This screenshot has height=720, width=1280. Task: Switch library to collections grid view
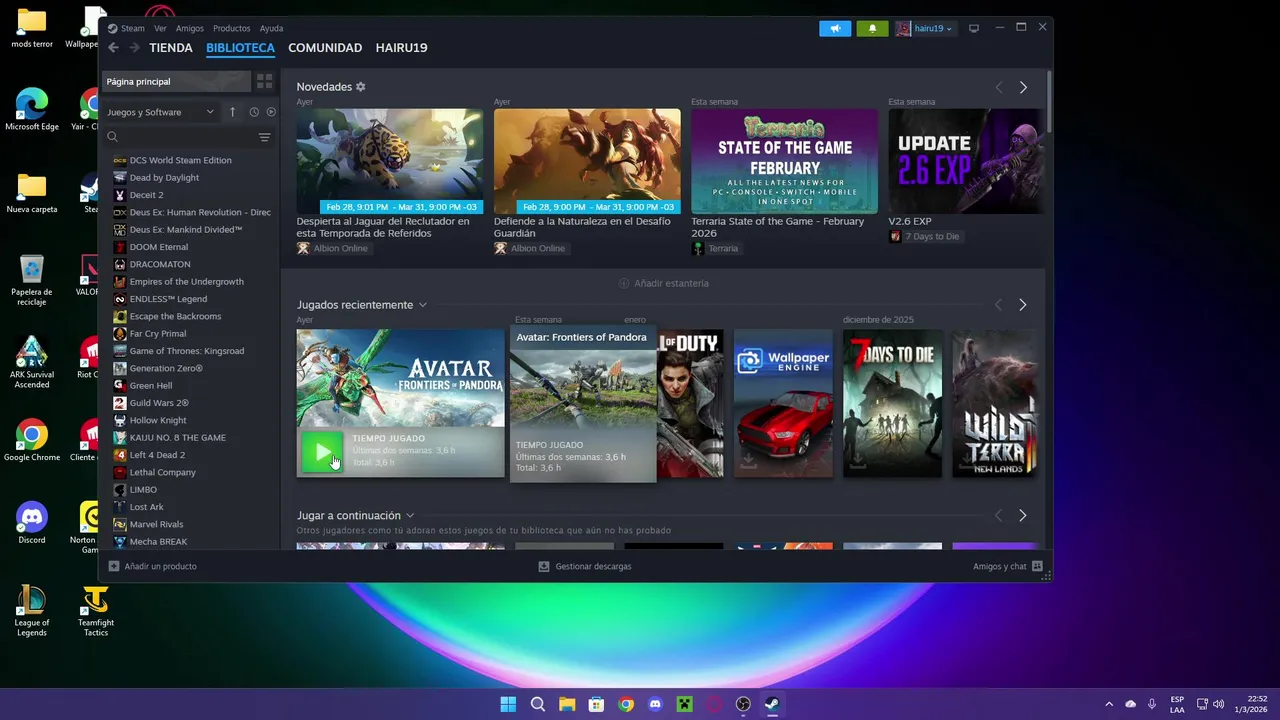pyautogui.click(x=264, y=81)
